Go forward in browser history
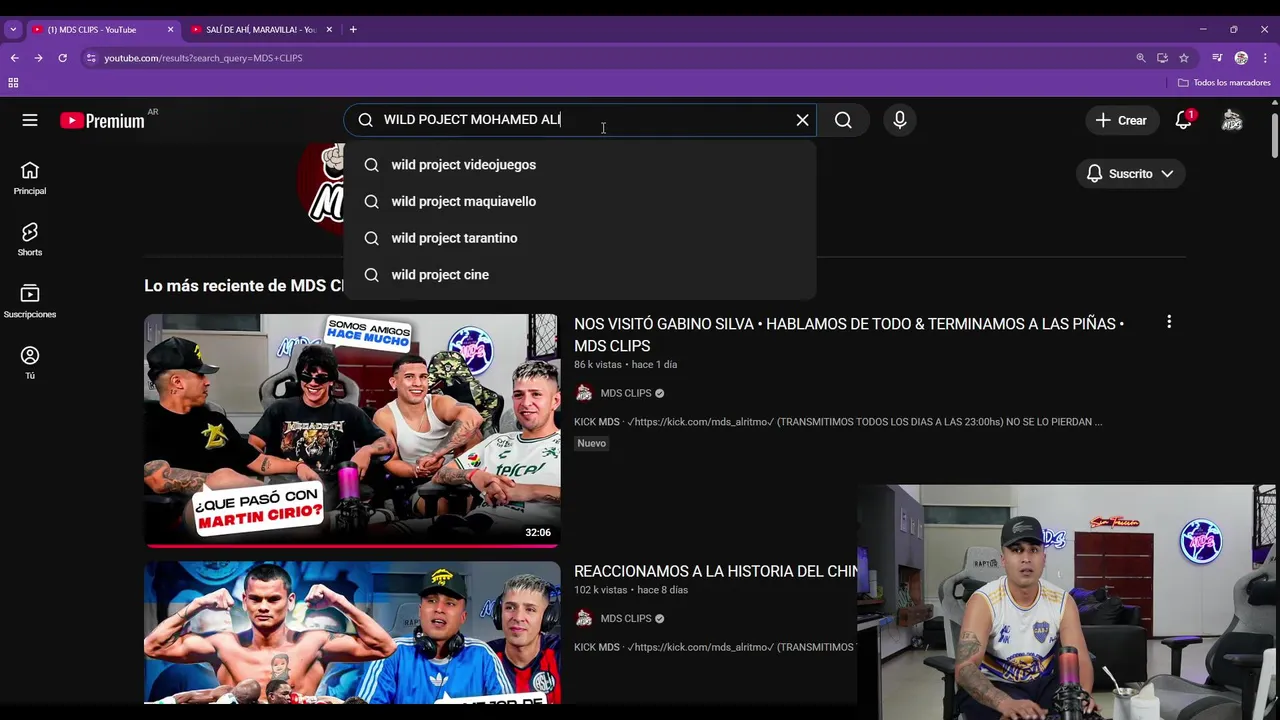 38,58
